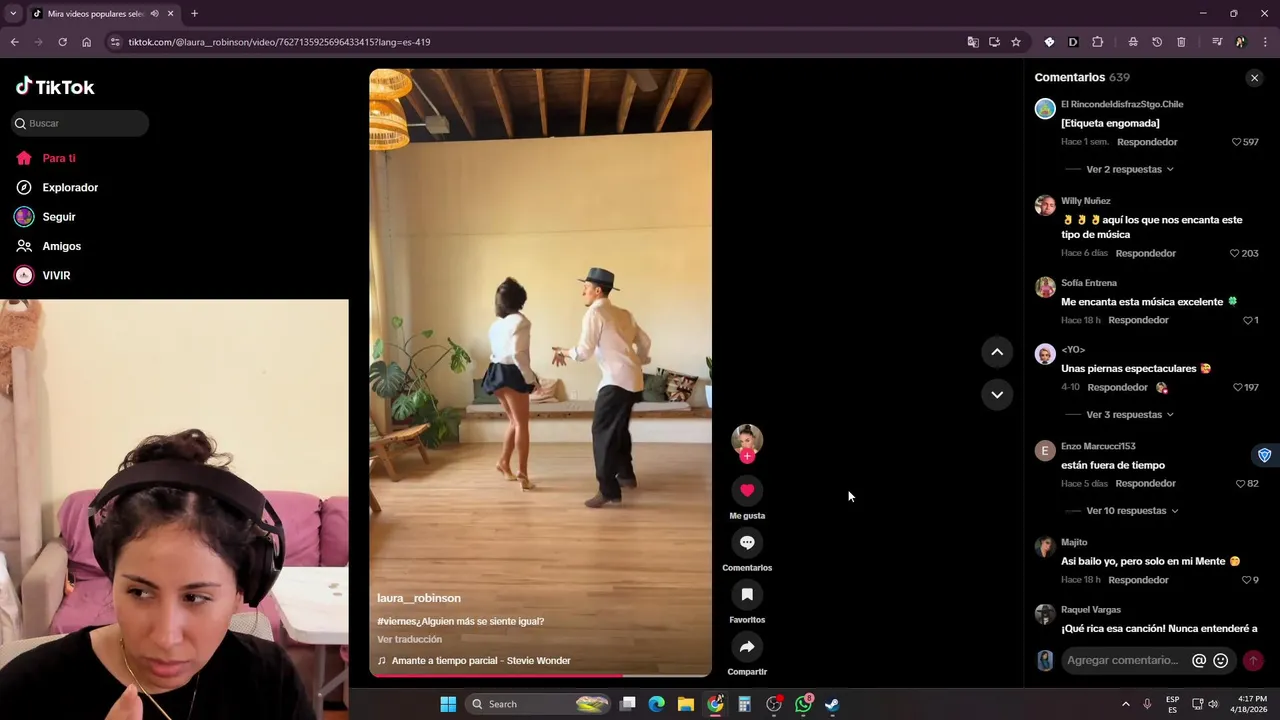Expand Ver 2 respuestas under El Rincondeldisfraz

[x=1130, y=169]
